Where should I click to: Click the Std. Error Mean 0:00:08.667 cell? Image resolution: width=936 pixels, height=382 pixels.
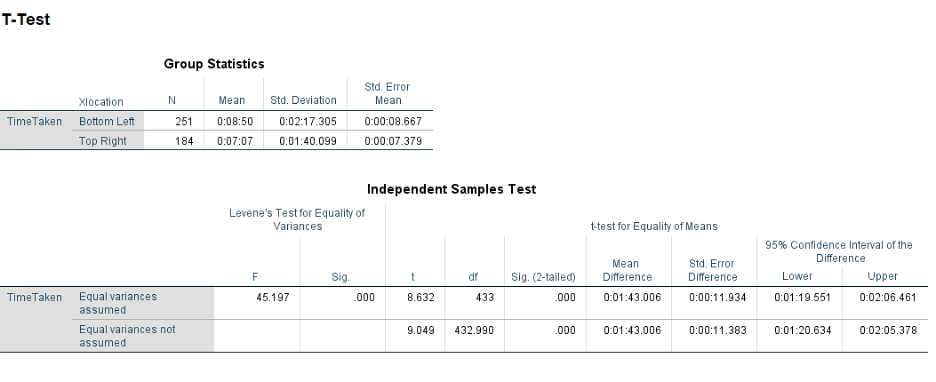pyautogui.click(x=390, y=122)
